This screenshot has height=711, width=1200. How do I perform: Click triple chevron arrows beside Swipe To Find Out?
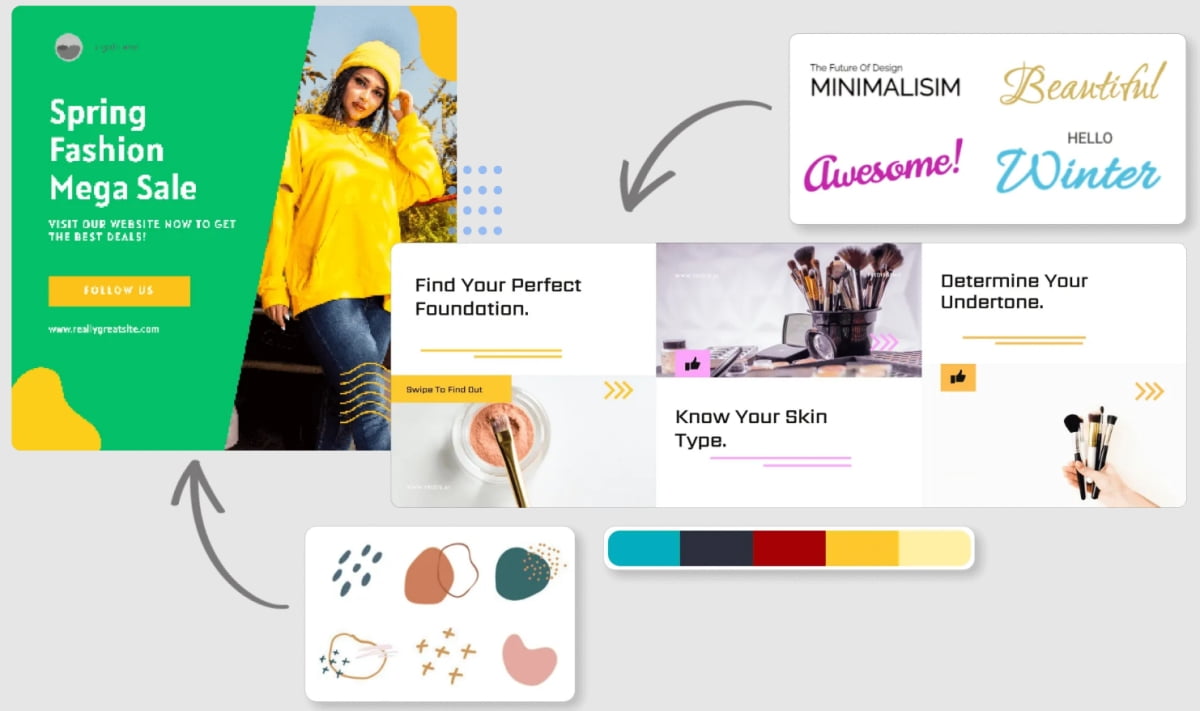coord(618,390)
